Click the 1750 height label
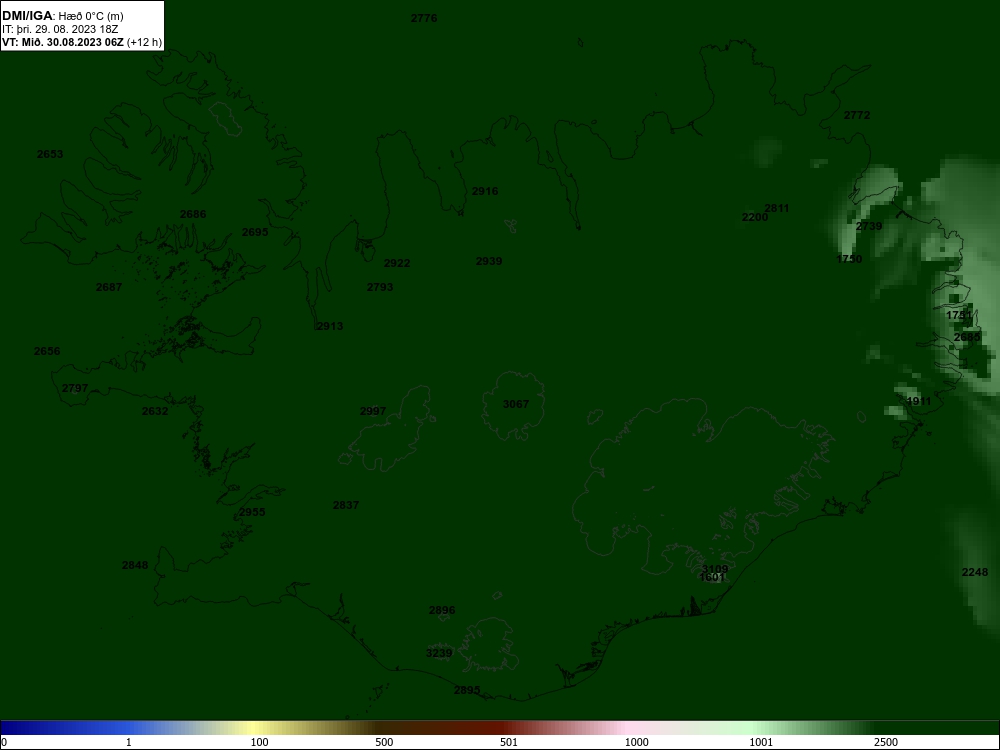The width and height of the screenshot is (1000, 750). (x=849, y=259)
